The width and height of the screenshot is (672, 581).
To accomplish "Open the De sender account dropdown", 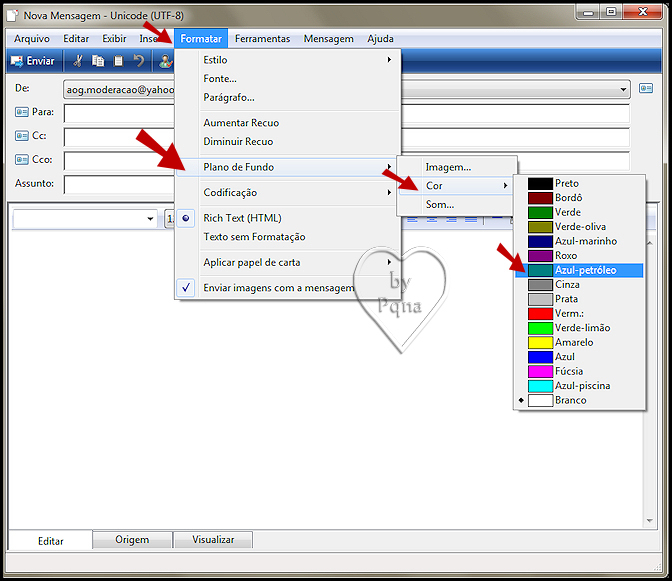I will click(621, 89).
